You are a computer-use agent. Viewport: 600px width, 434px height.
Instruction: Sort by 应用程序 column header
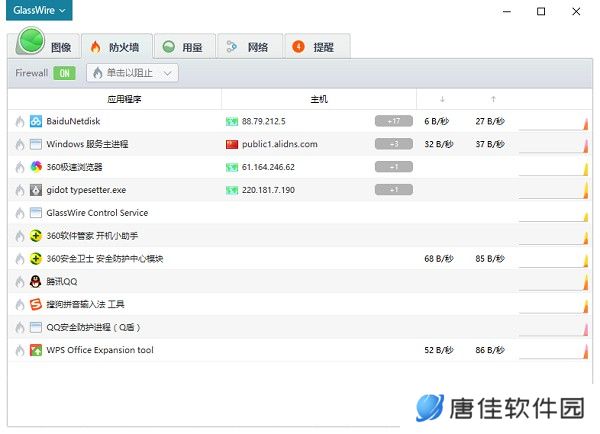[124, 100]
